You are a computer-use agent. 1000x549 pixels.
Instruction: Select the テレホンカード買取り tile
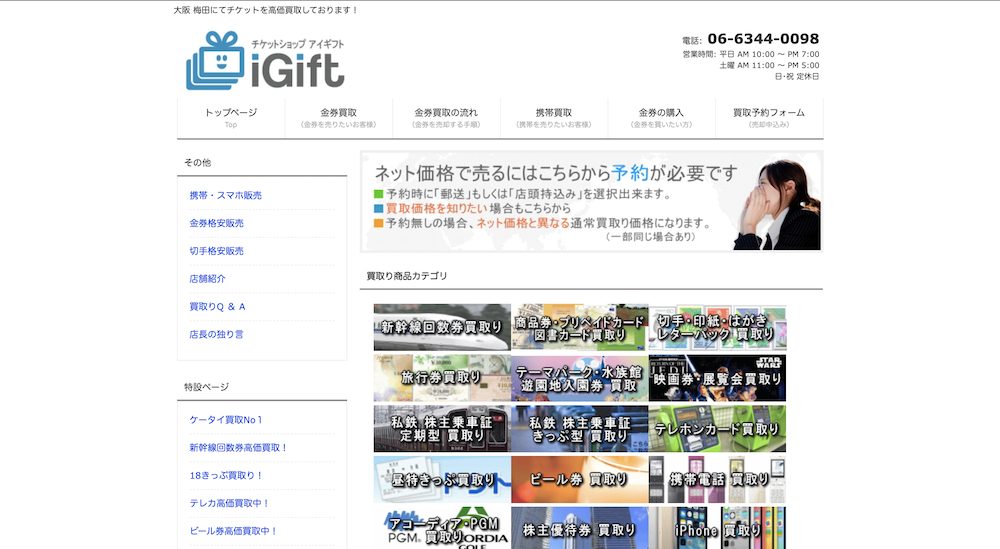coord(717,428)
